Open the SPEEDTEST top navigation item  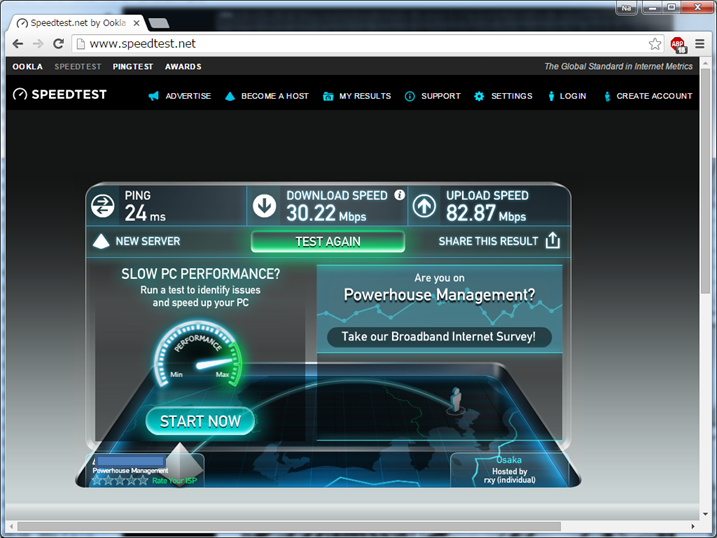[78, 67]
